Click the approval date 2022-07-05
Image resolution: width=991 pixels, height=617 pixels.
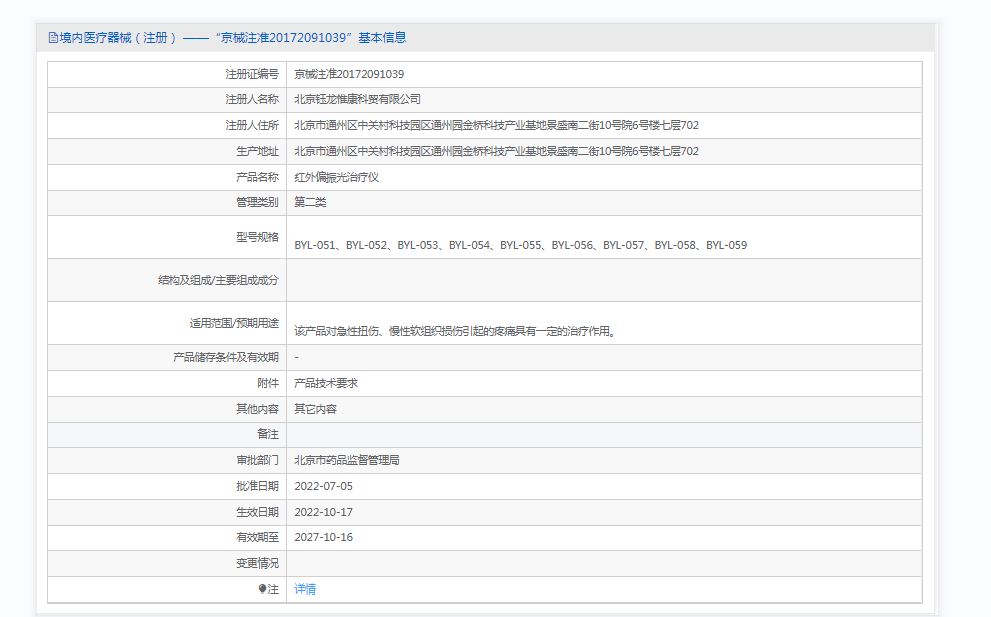tap(323, 486)
